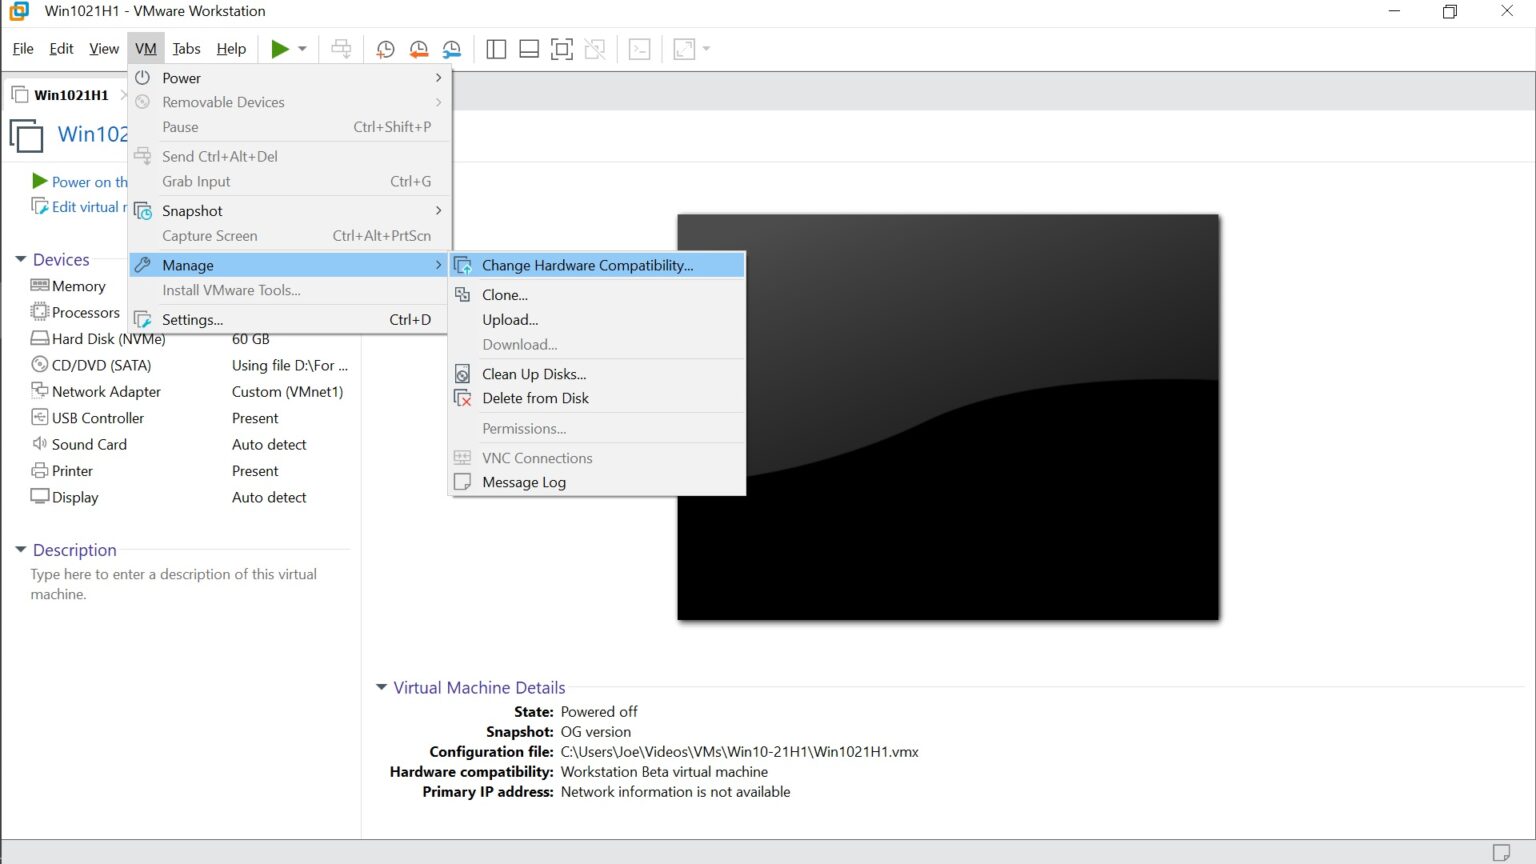
Task: Take a snapshot of the virtual machine
Action: [385, 48]
